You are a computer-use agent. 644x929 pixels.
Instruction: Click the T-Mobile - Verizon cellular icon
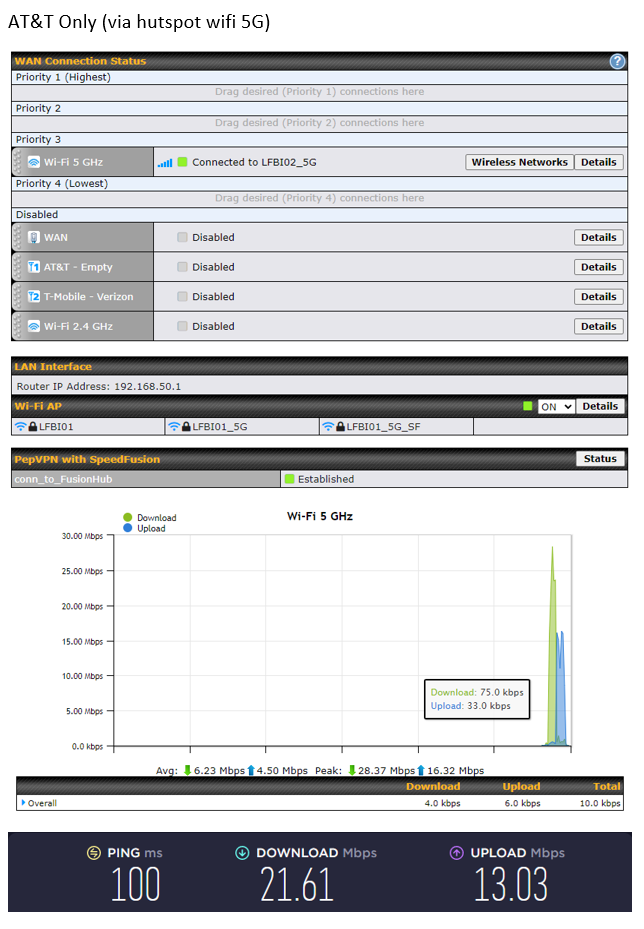click(x=34, y=297)
